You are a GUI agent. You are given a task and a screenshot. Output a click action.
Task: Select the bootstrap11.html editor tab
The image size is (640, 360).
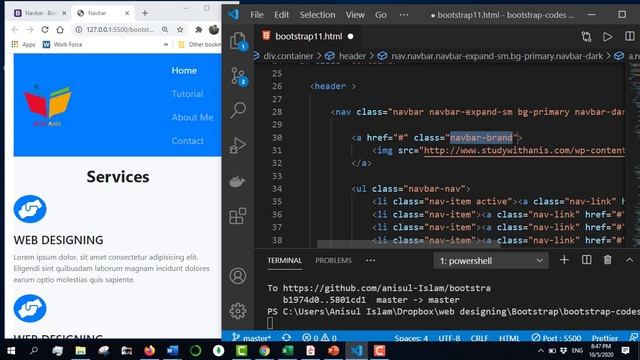click(x=308, y=36)
